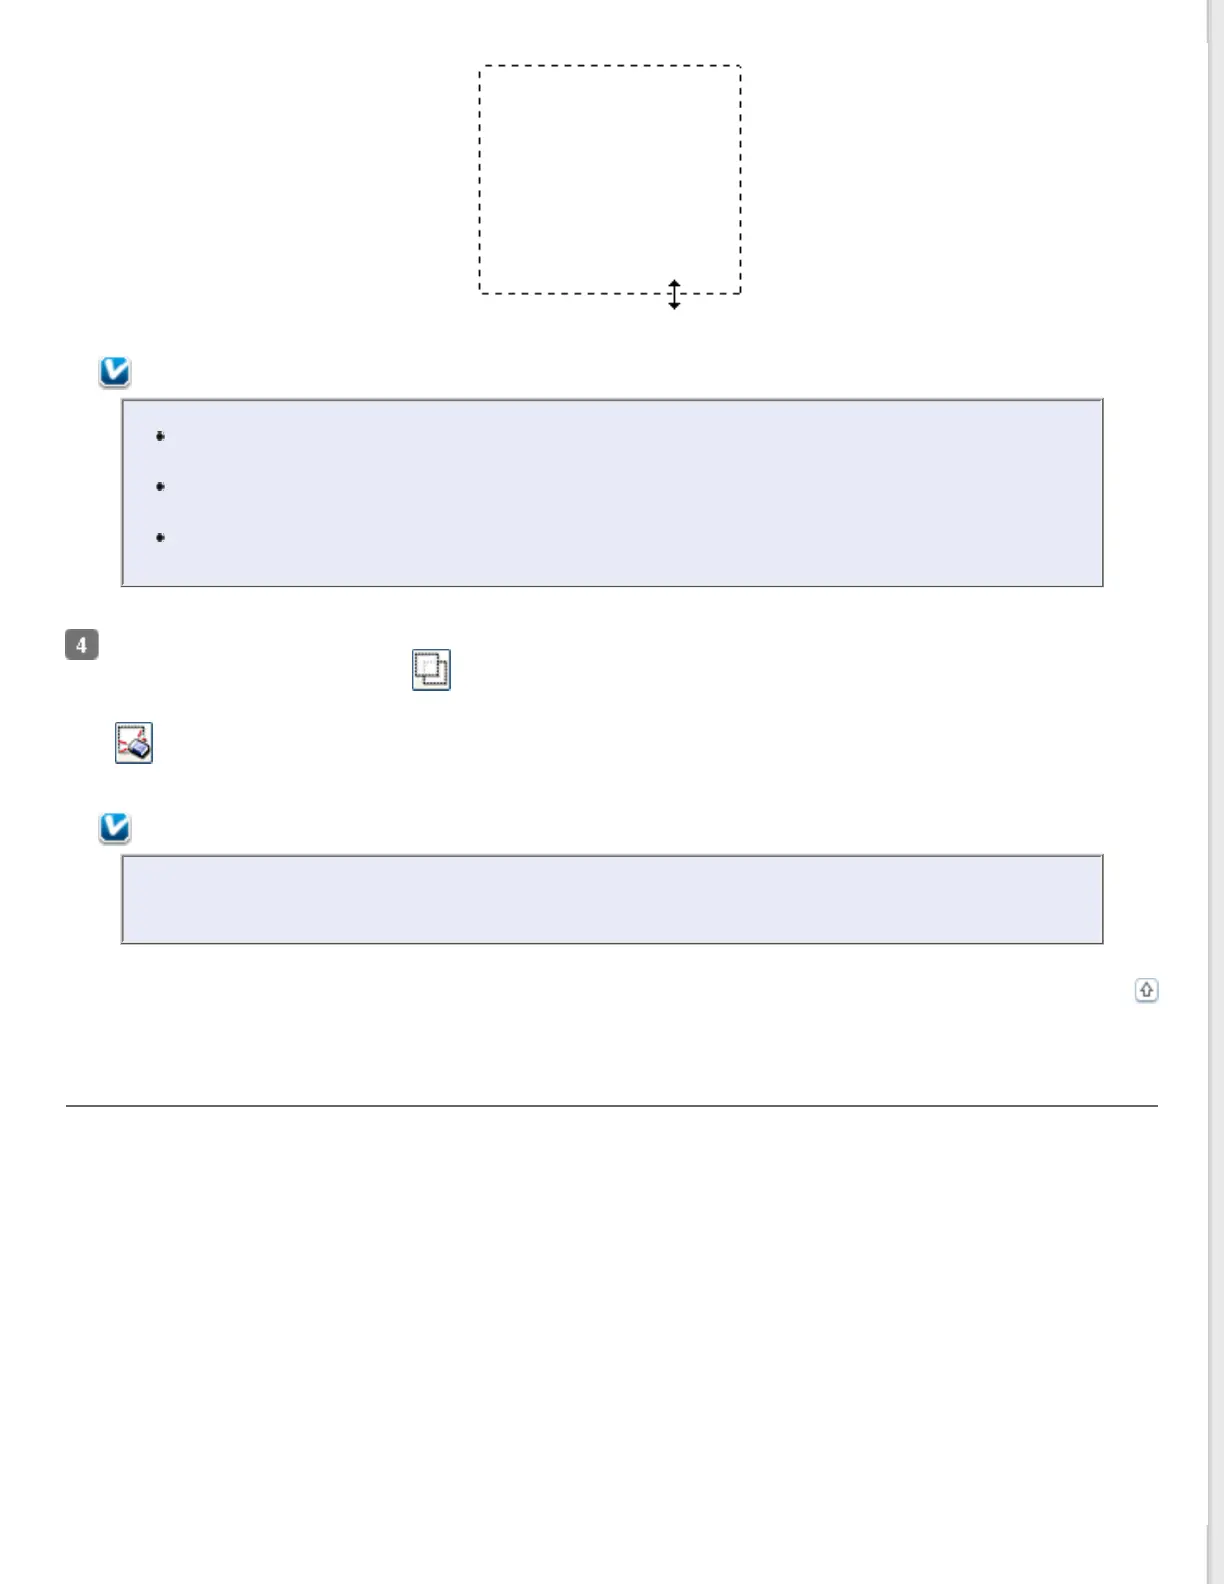The width and height of the screenshot is (1224, 1584).
Task: Click the step 4 number badge
Action: pyautogui.click(x=82, y=645)
